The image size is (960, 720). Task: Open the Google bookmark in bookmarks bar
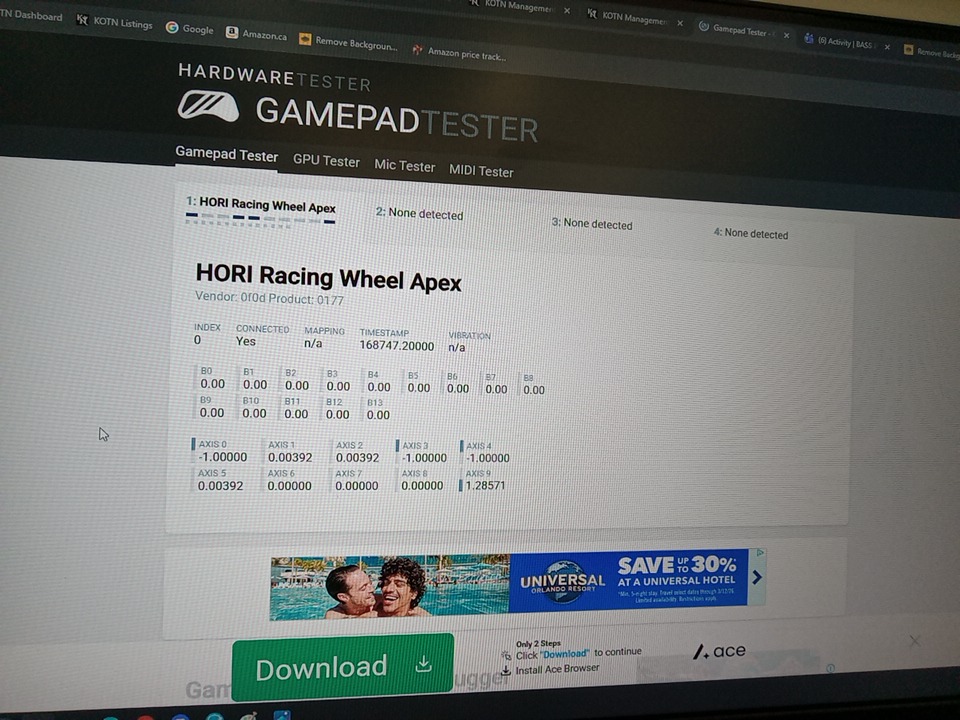189,29
